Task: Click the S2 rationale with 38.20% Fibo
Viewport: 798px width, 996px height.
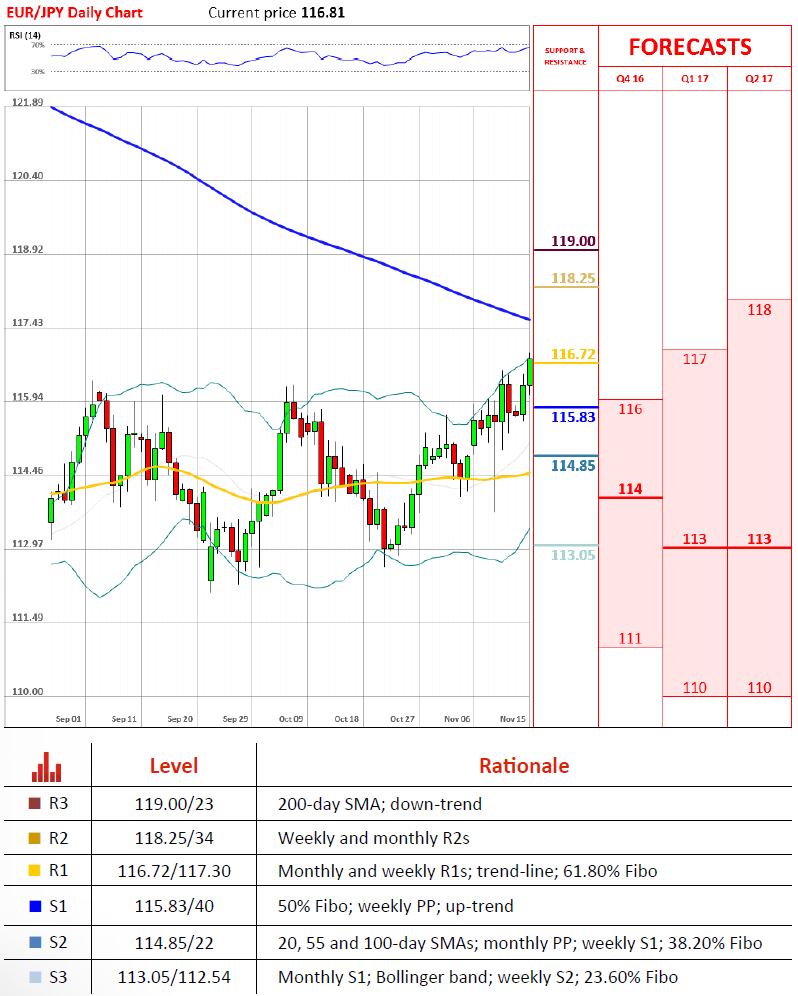Action: [x=520, y=943]
